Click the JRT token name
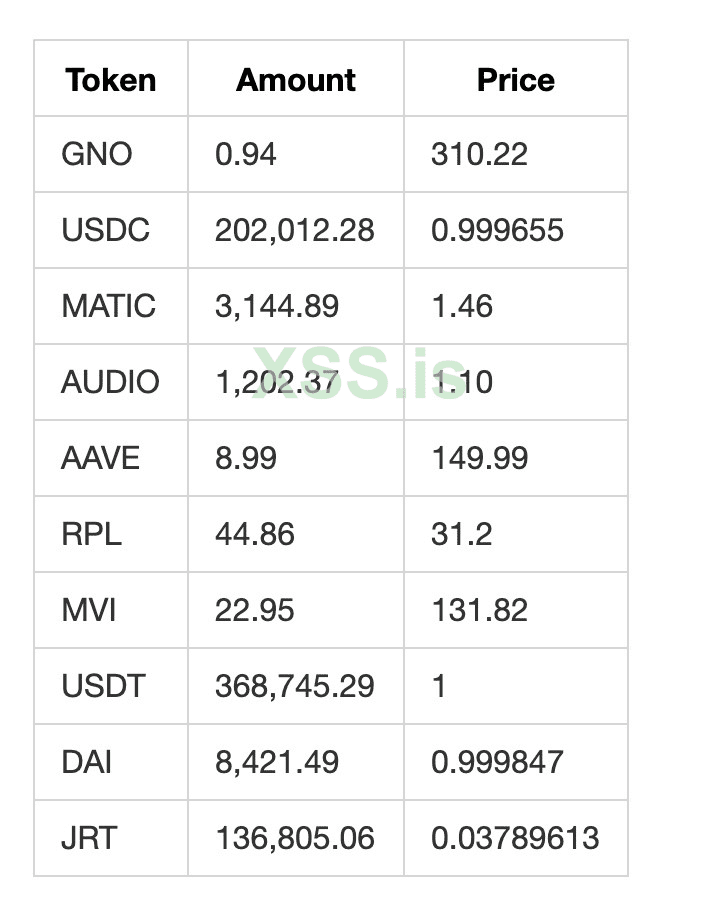 [x=91, y=838]
